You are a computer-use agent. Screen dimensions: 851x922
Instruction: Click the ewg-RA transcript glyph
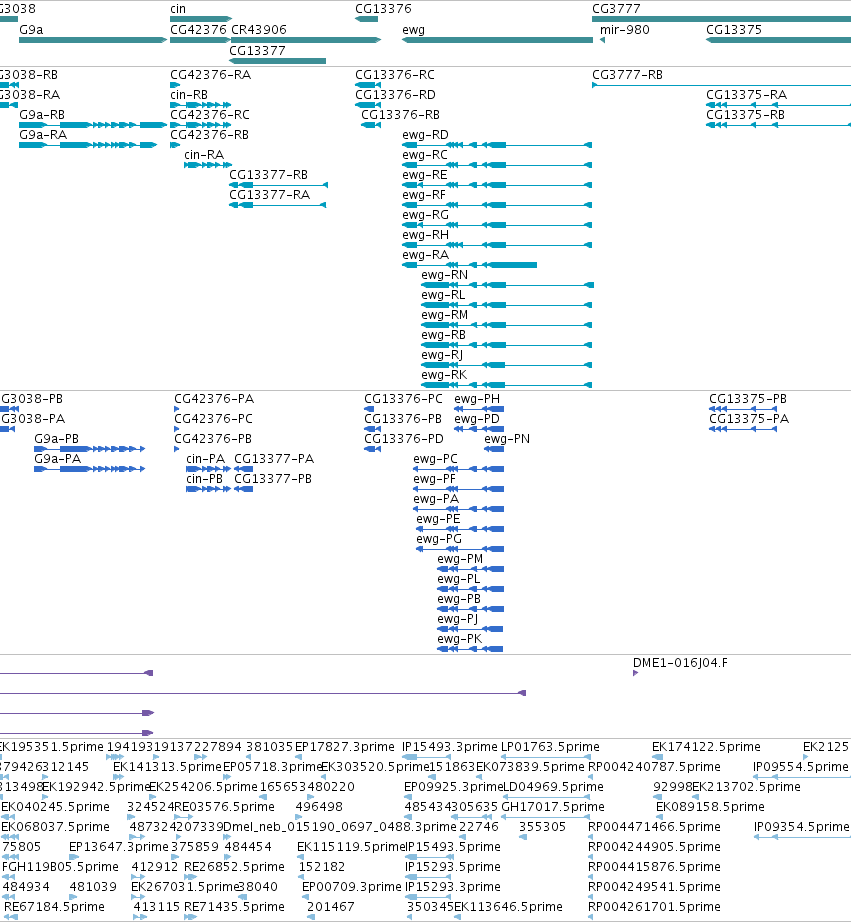coord(469,265)
